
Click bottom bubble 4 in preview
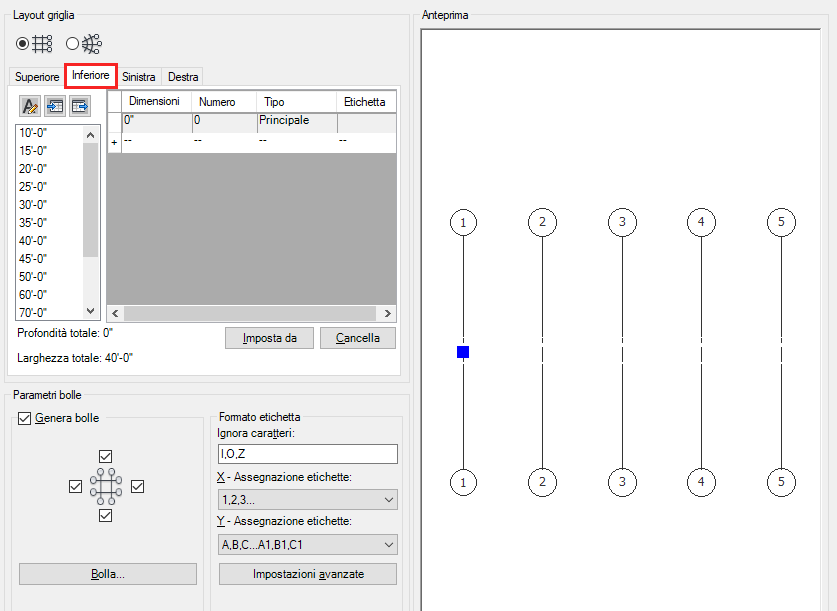[x=701, y=482]
